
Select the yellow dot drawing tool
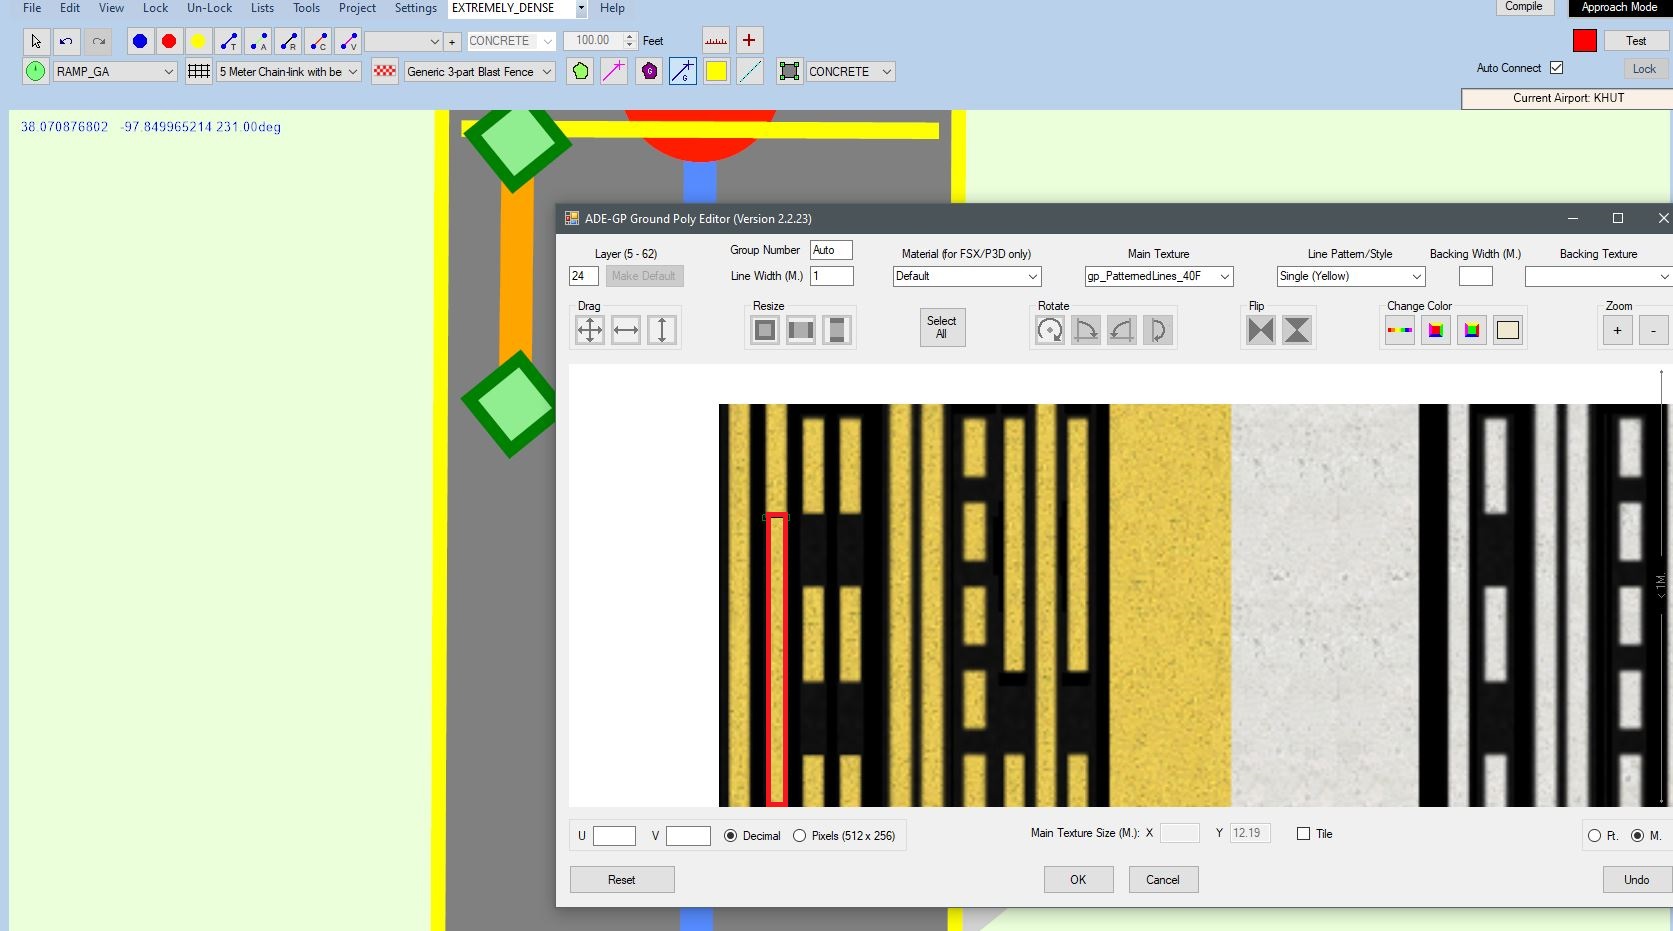tap(199, 41)
